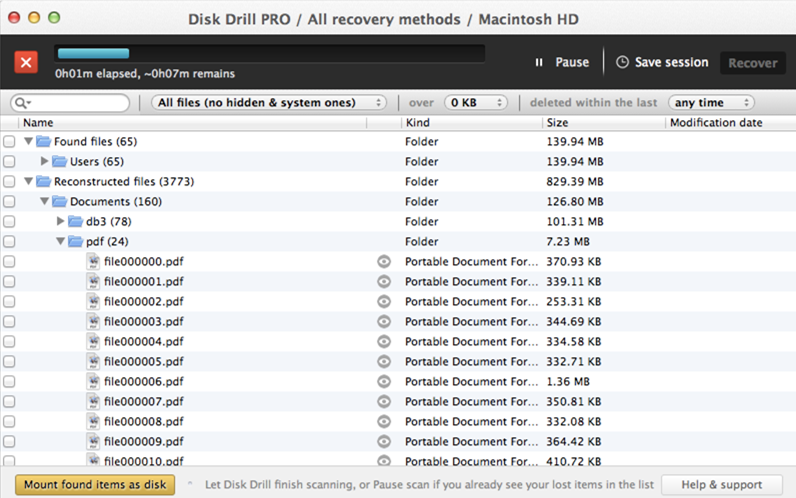
Task: Click the file000000.pdf document icon
Action: click(93, 261)
